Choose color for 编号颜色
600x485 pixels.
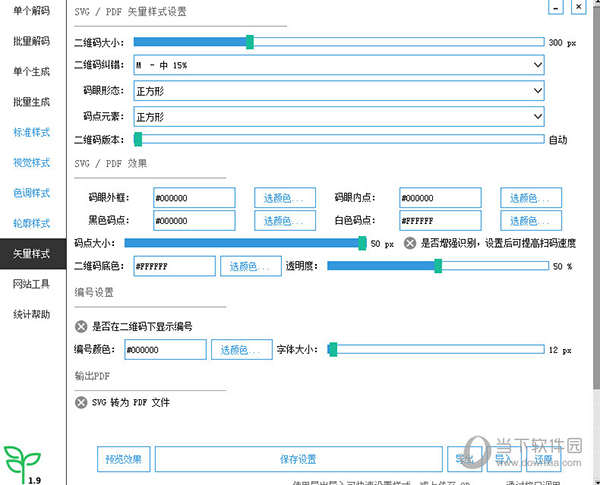[x=242, y=349]
